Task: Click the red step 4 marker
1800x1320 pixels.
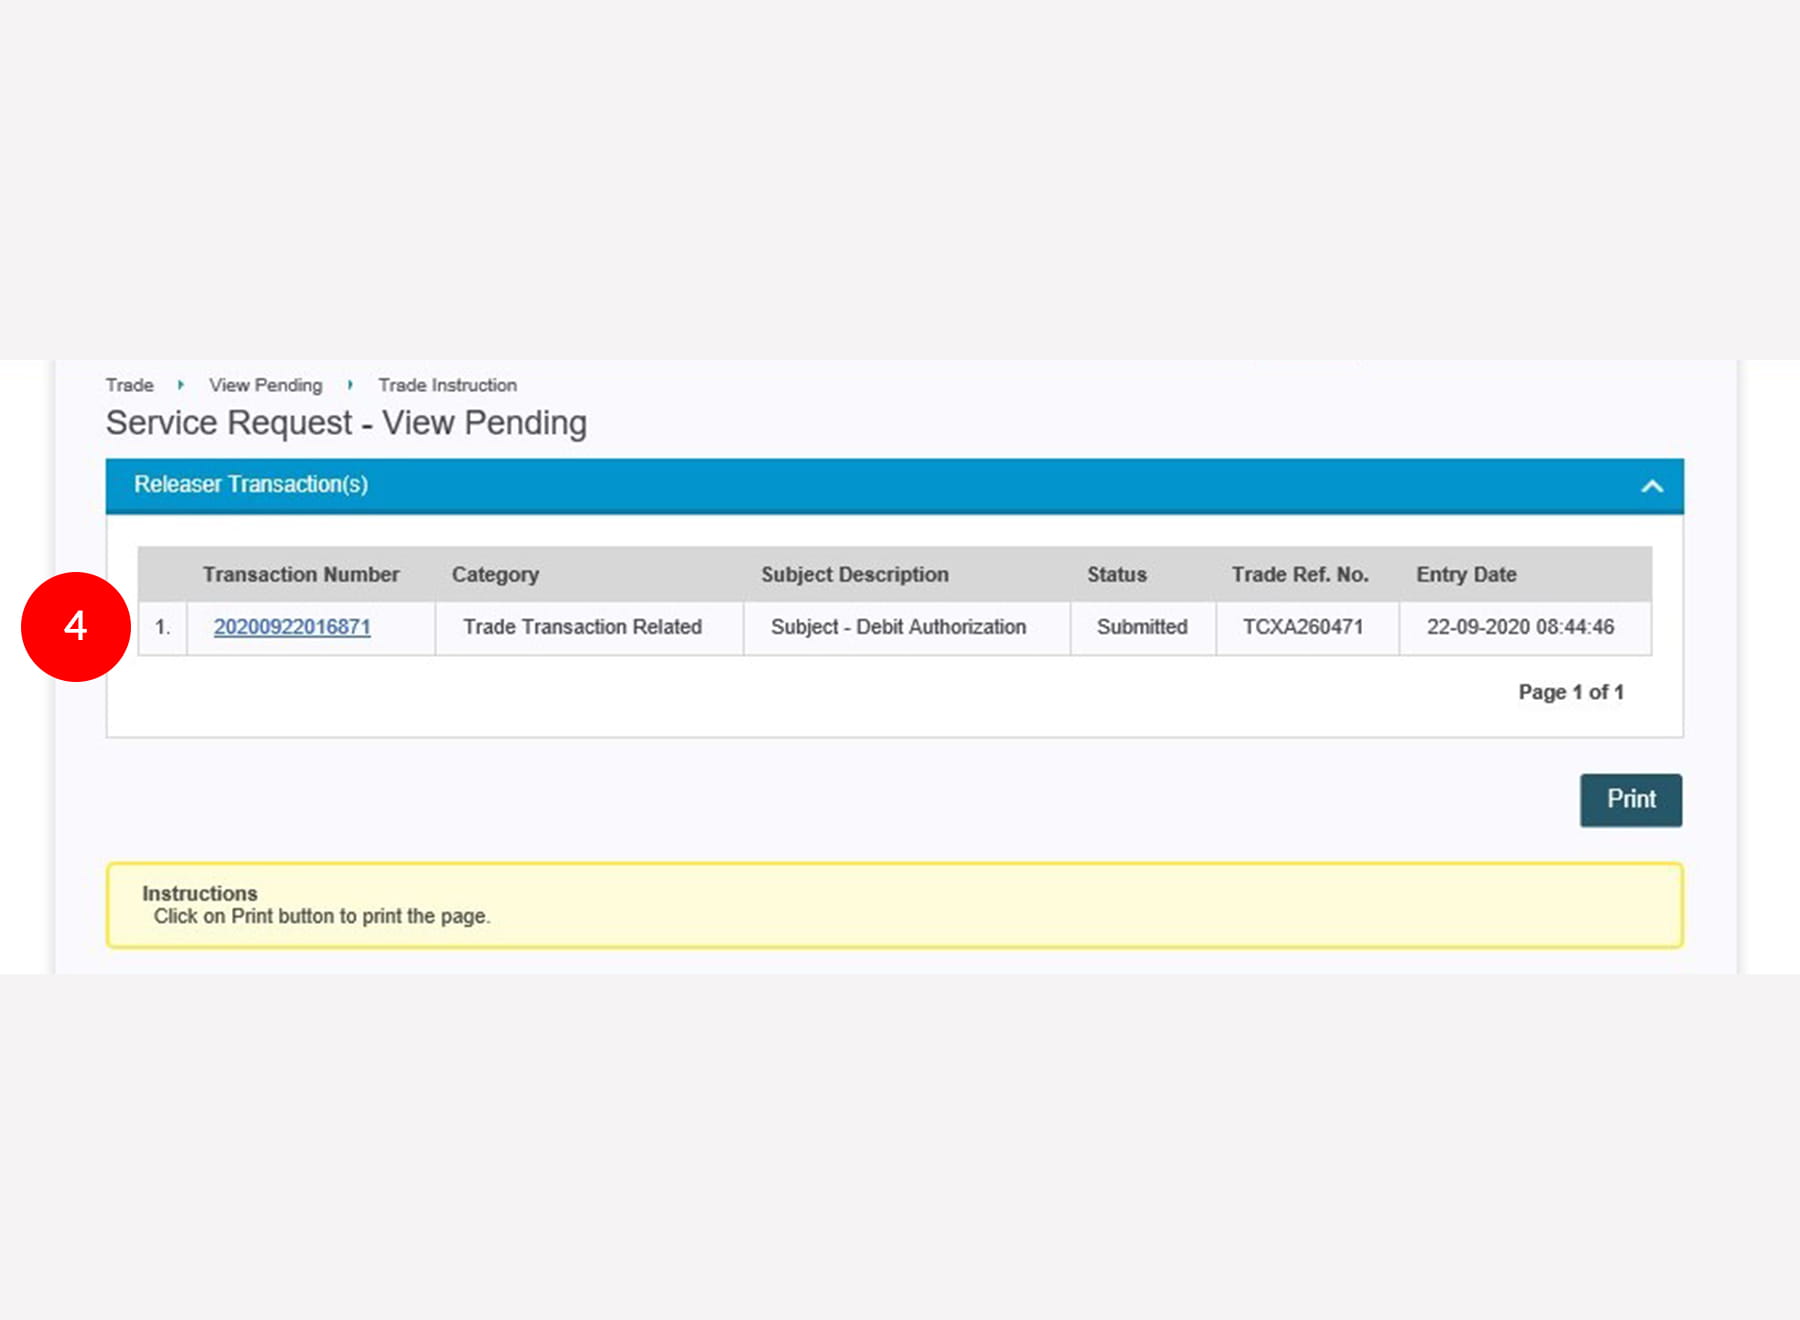Action: 76,627
